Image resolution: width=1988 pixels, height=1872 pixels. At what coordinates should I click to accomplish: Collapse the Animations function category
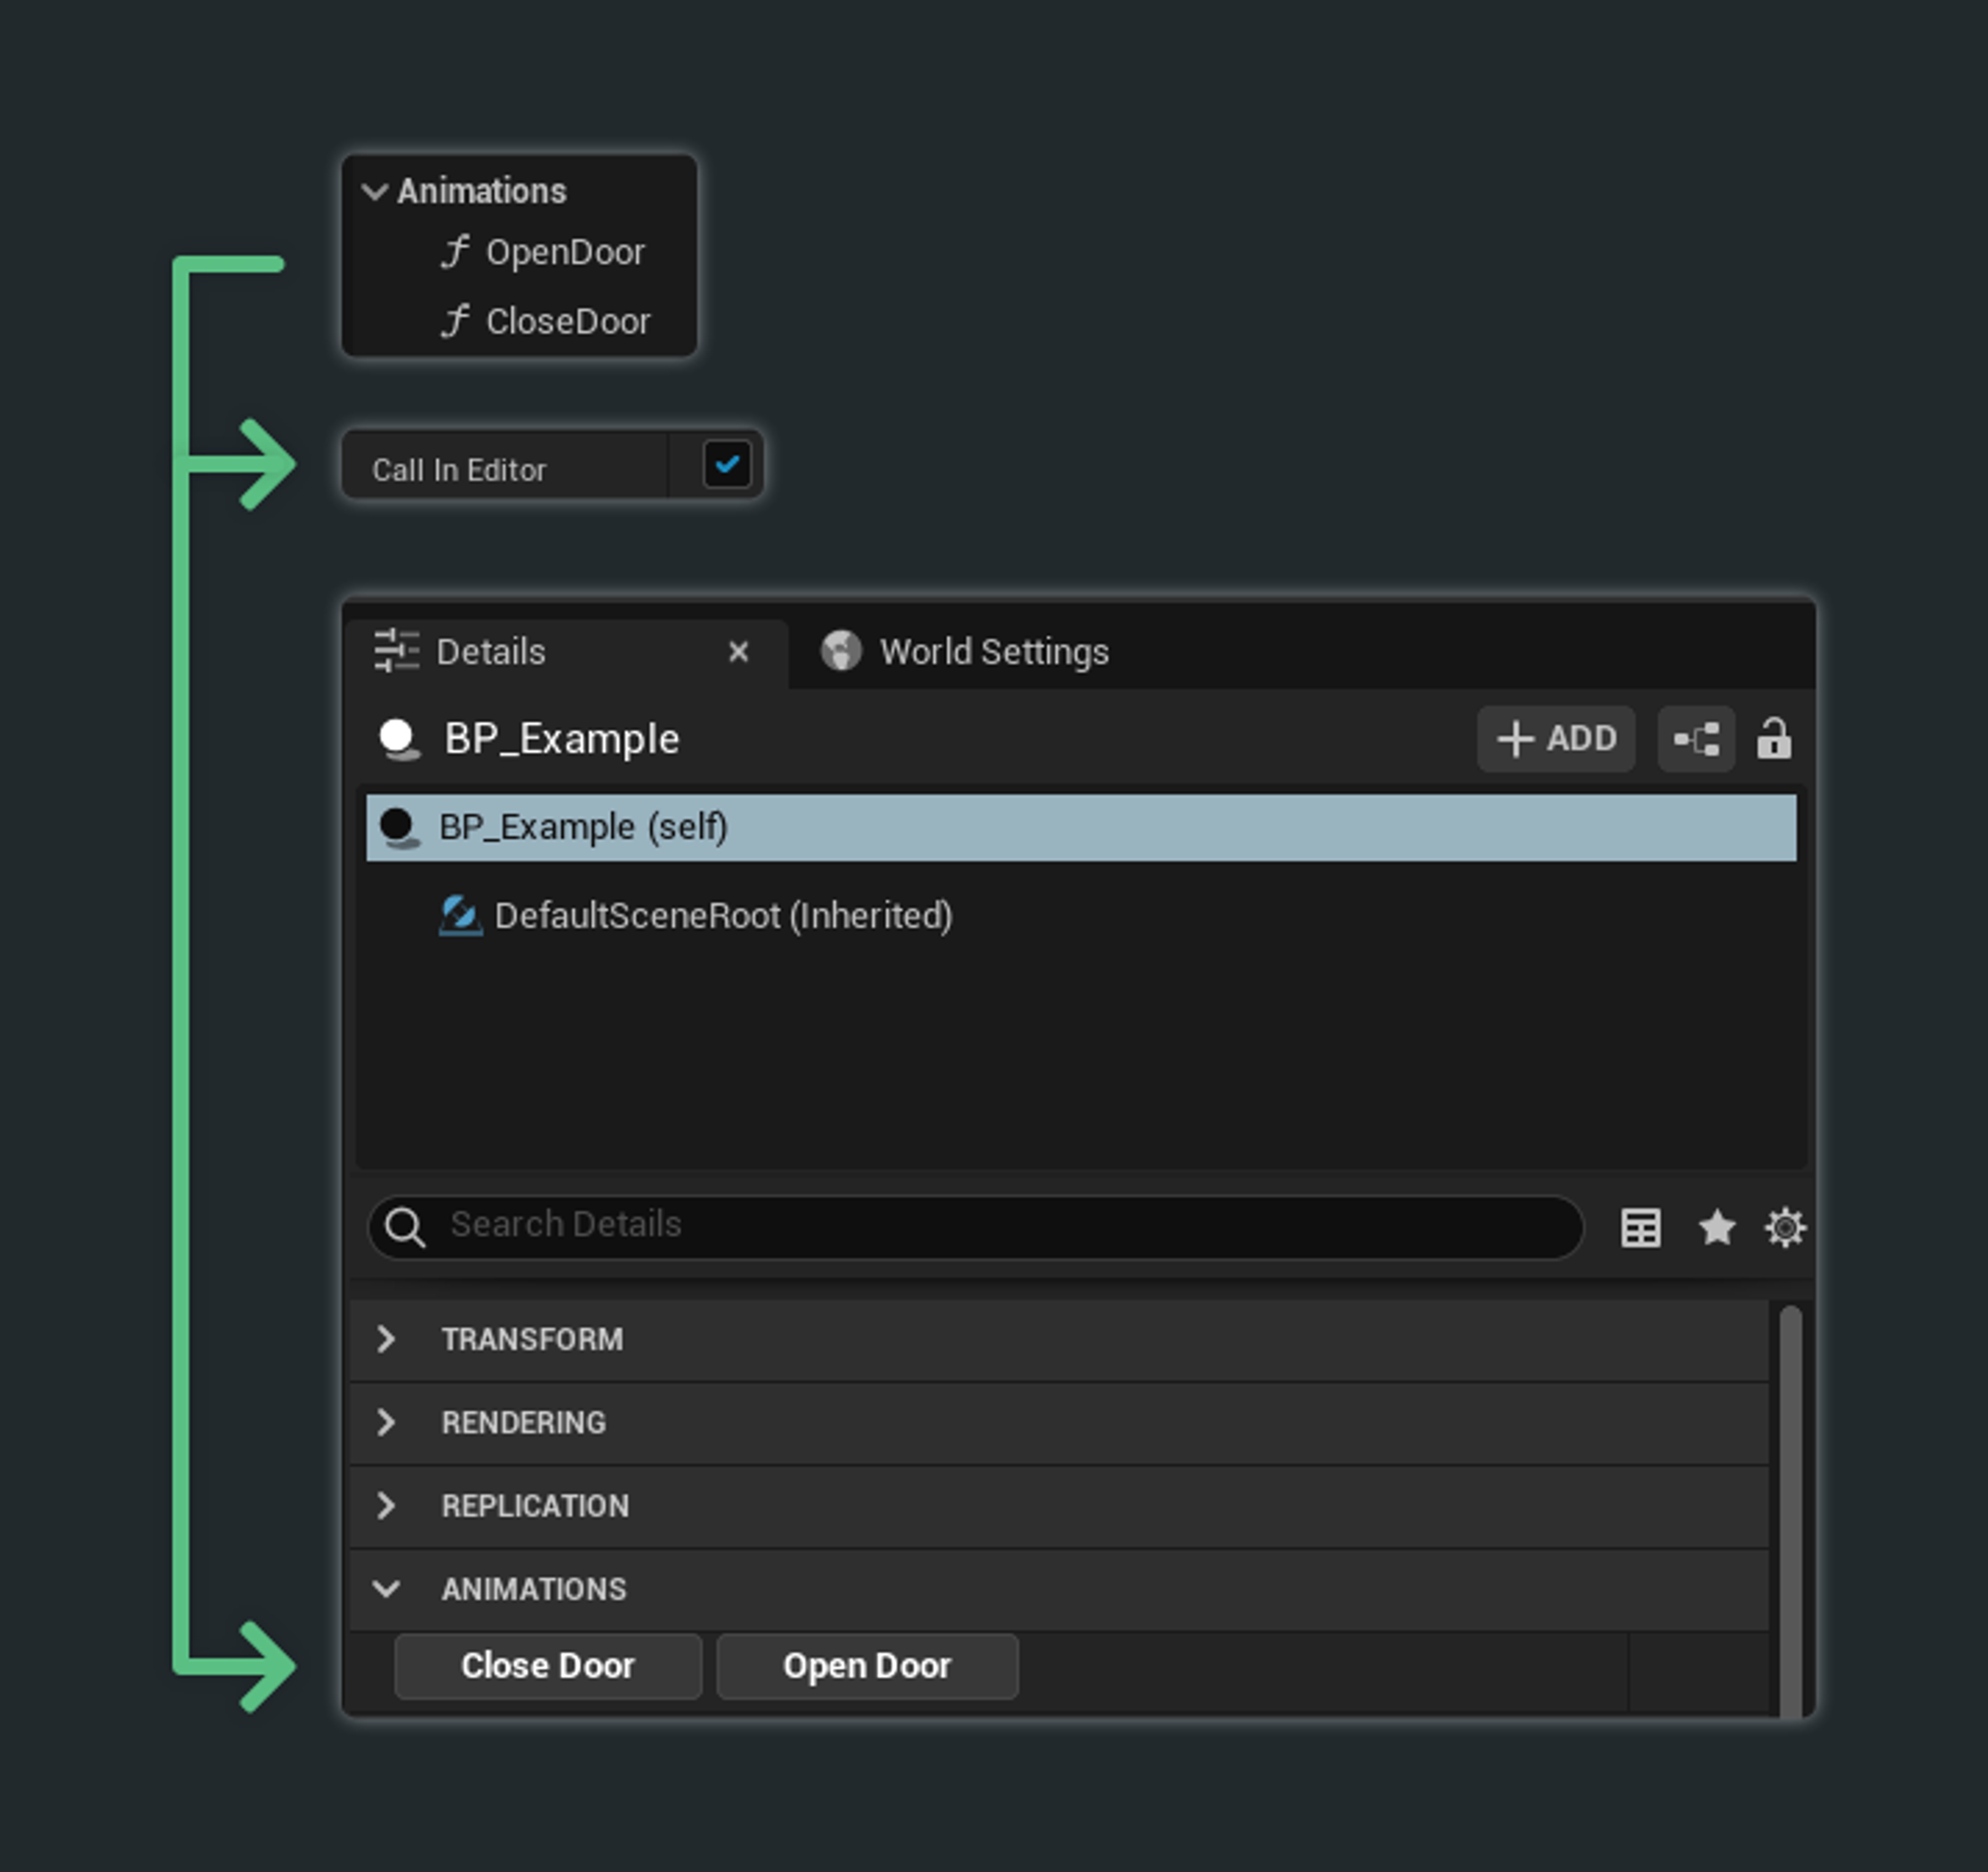(x=375, y=191)
